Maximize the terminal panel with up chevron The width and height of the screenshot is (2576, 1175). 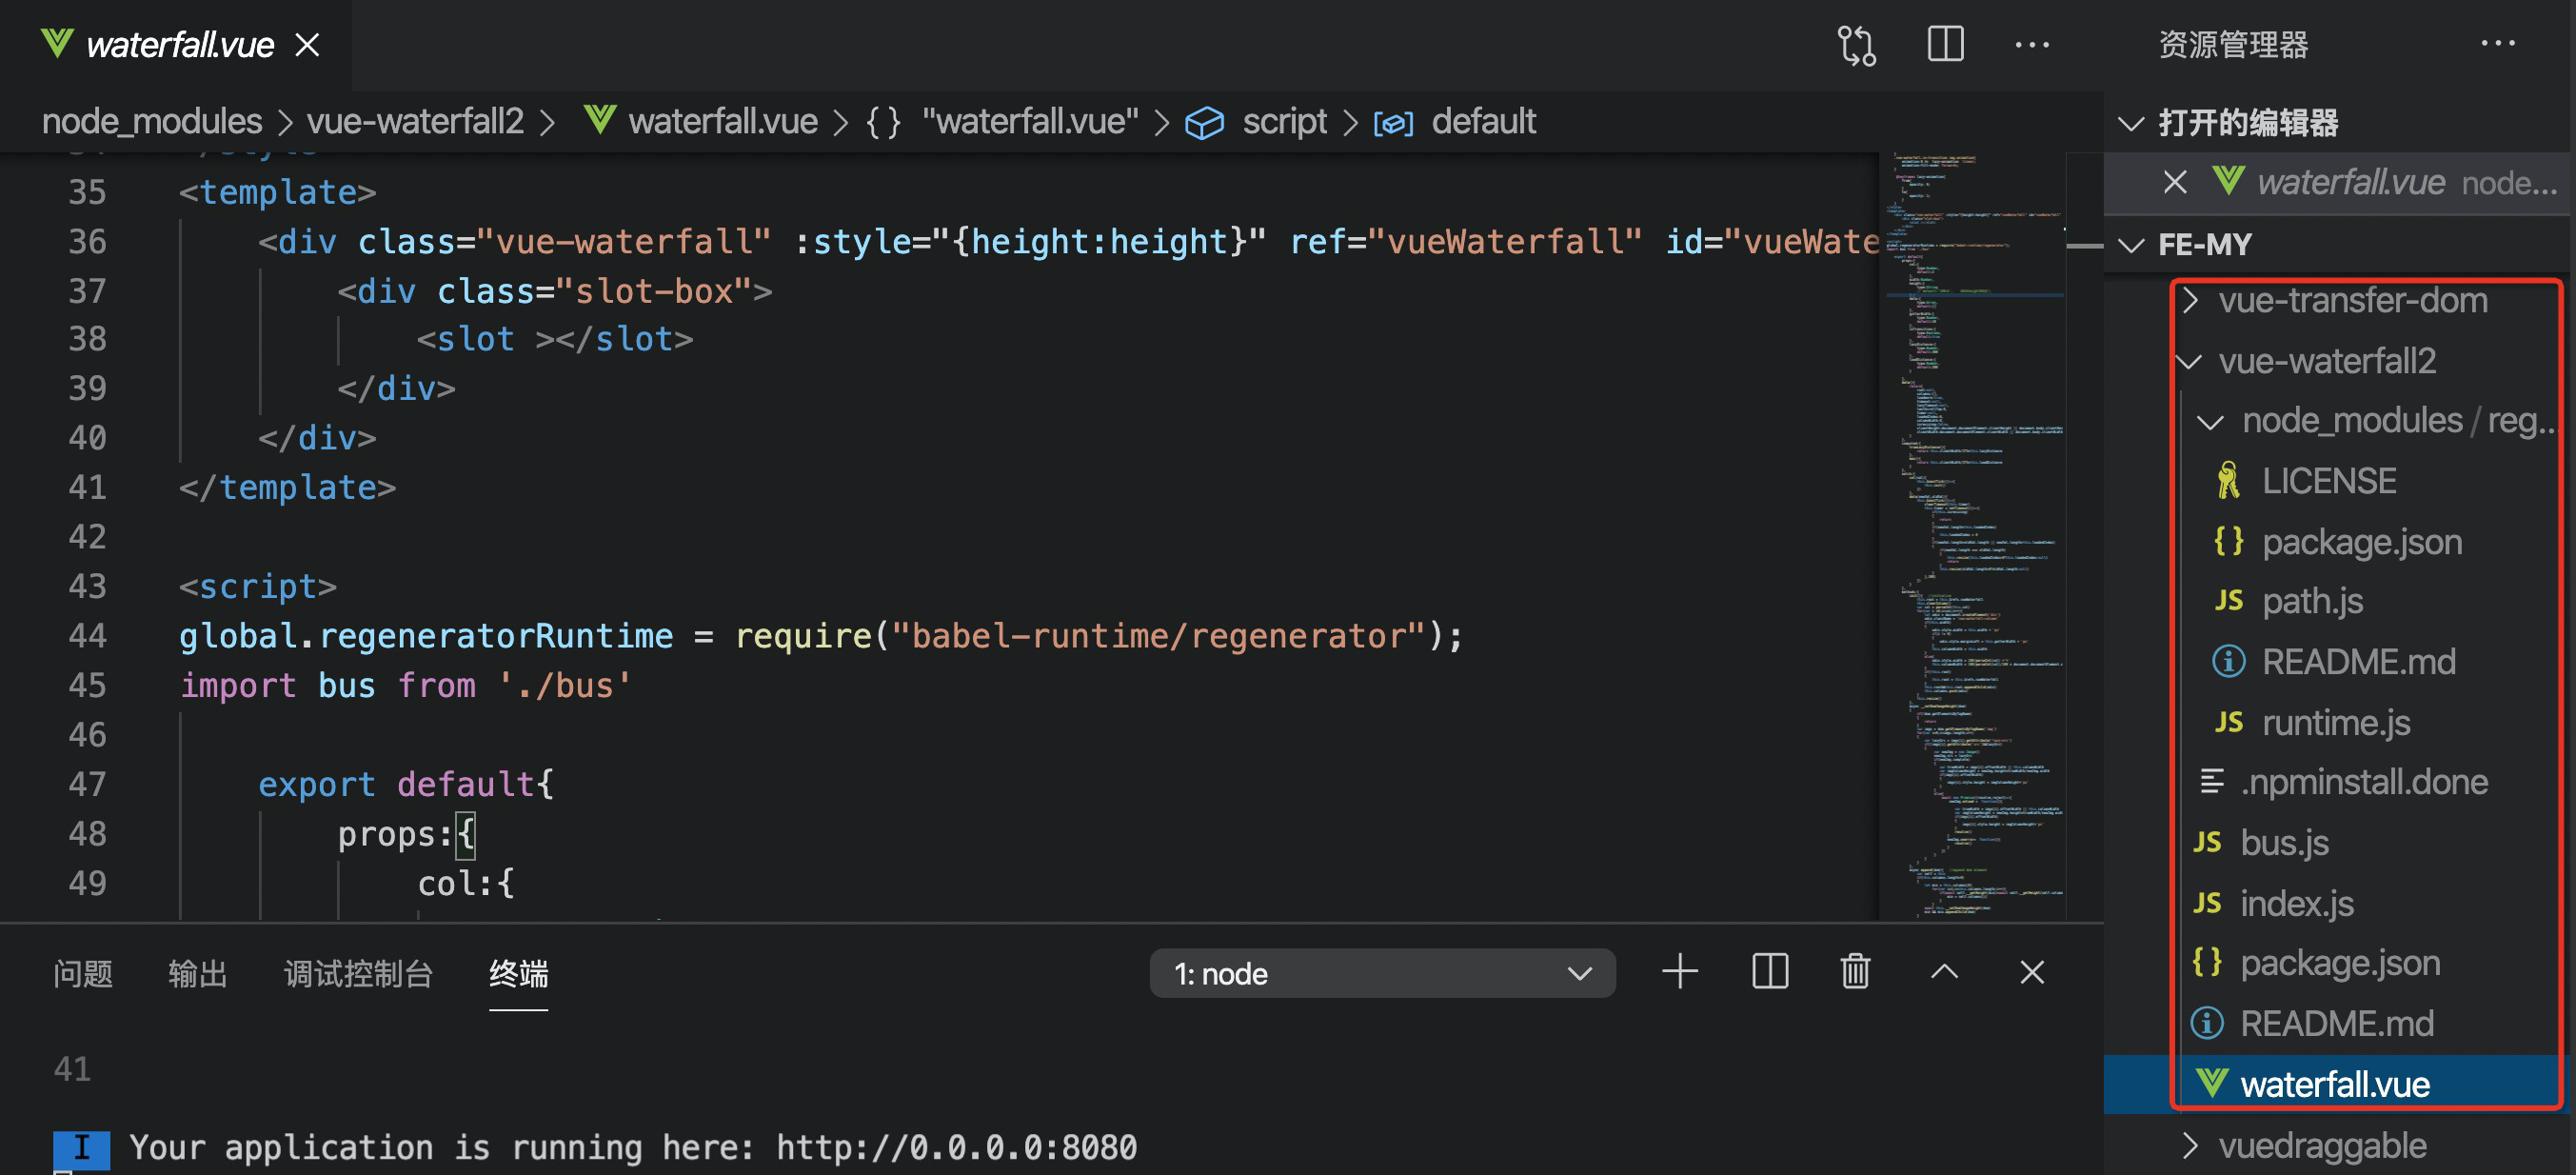(1944, 972)
